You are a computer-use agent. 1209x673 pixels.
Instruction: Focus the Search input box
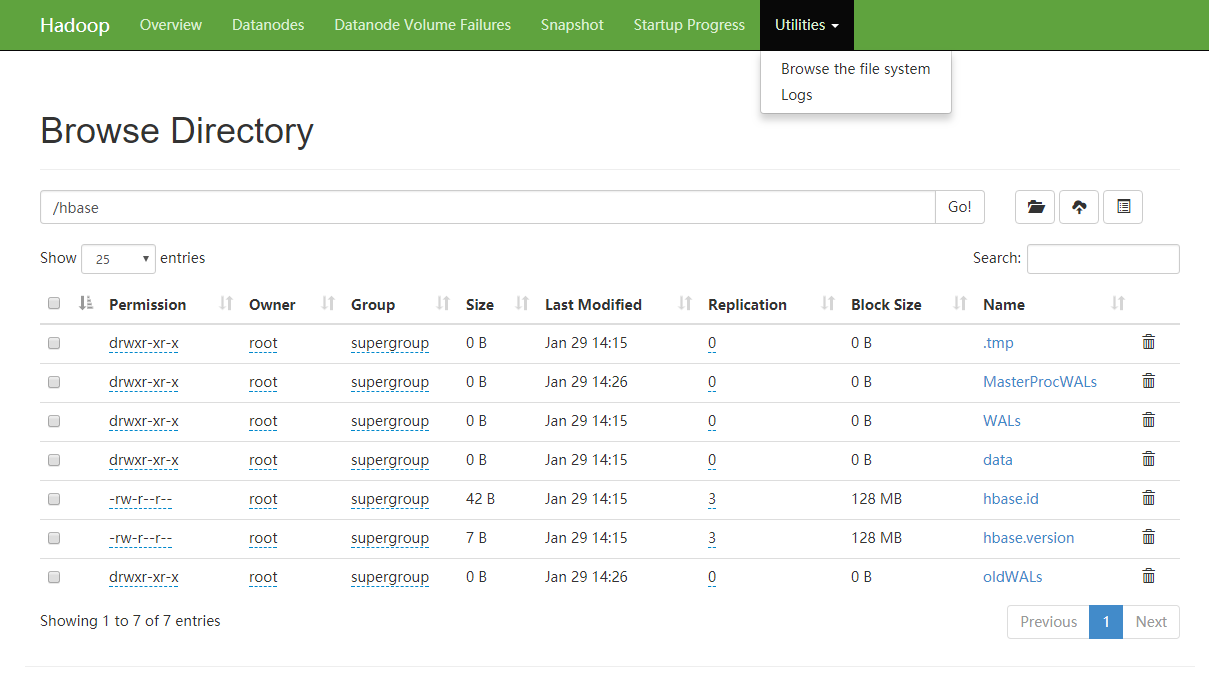1103,259
